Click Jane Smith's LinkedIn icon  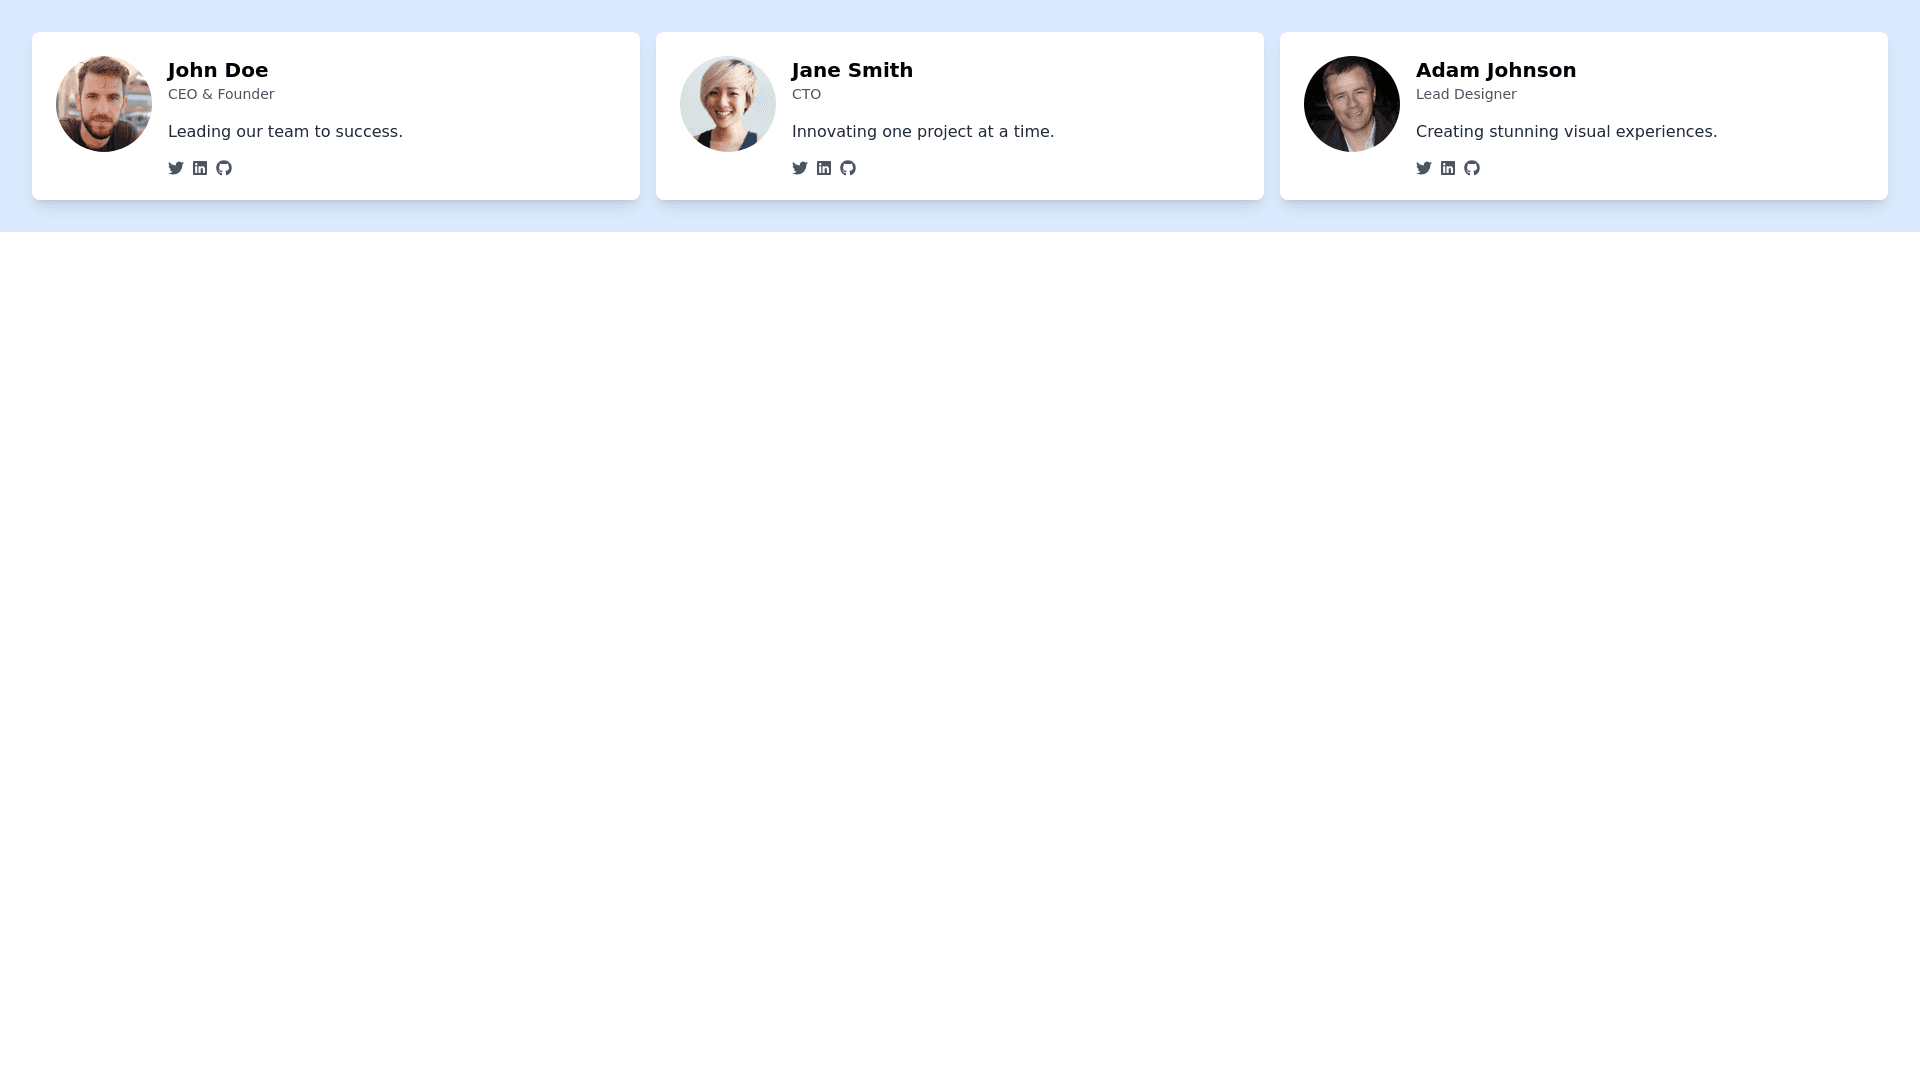pyautogui.click(x=824, y=168)
